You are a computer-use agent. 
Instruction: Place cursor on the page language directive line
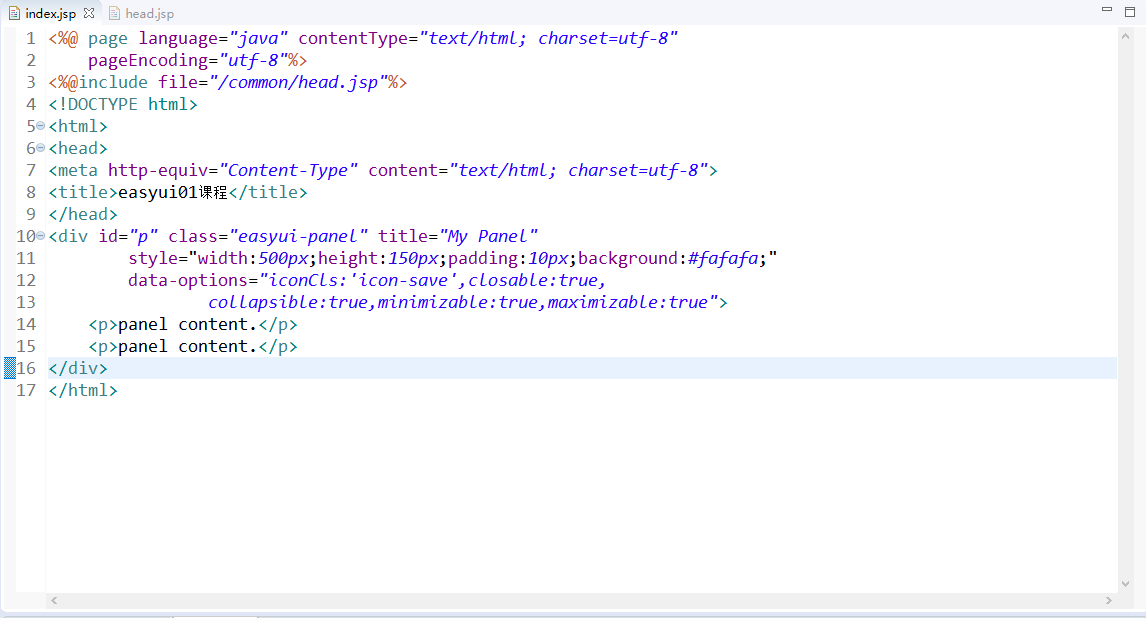point(363,38)
